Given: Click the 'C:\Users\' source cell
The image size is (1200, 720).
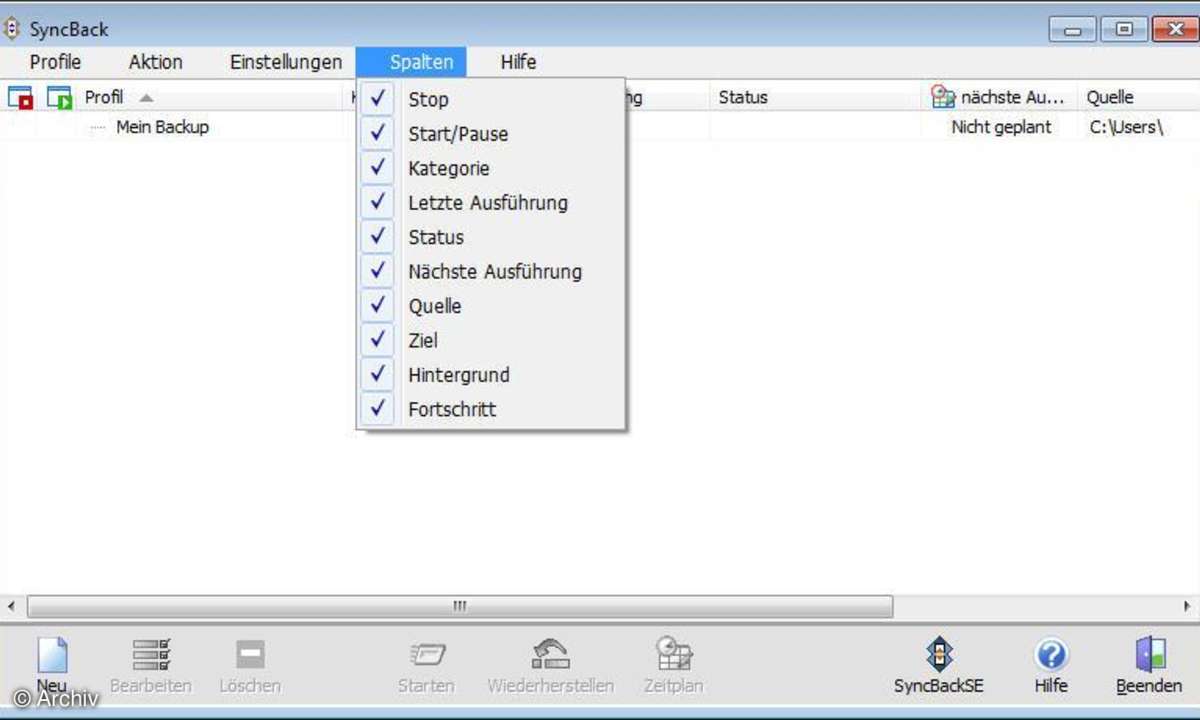Looking at the screenshot, I should click(1127, 127).
